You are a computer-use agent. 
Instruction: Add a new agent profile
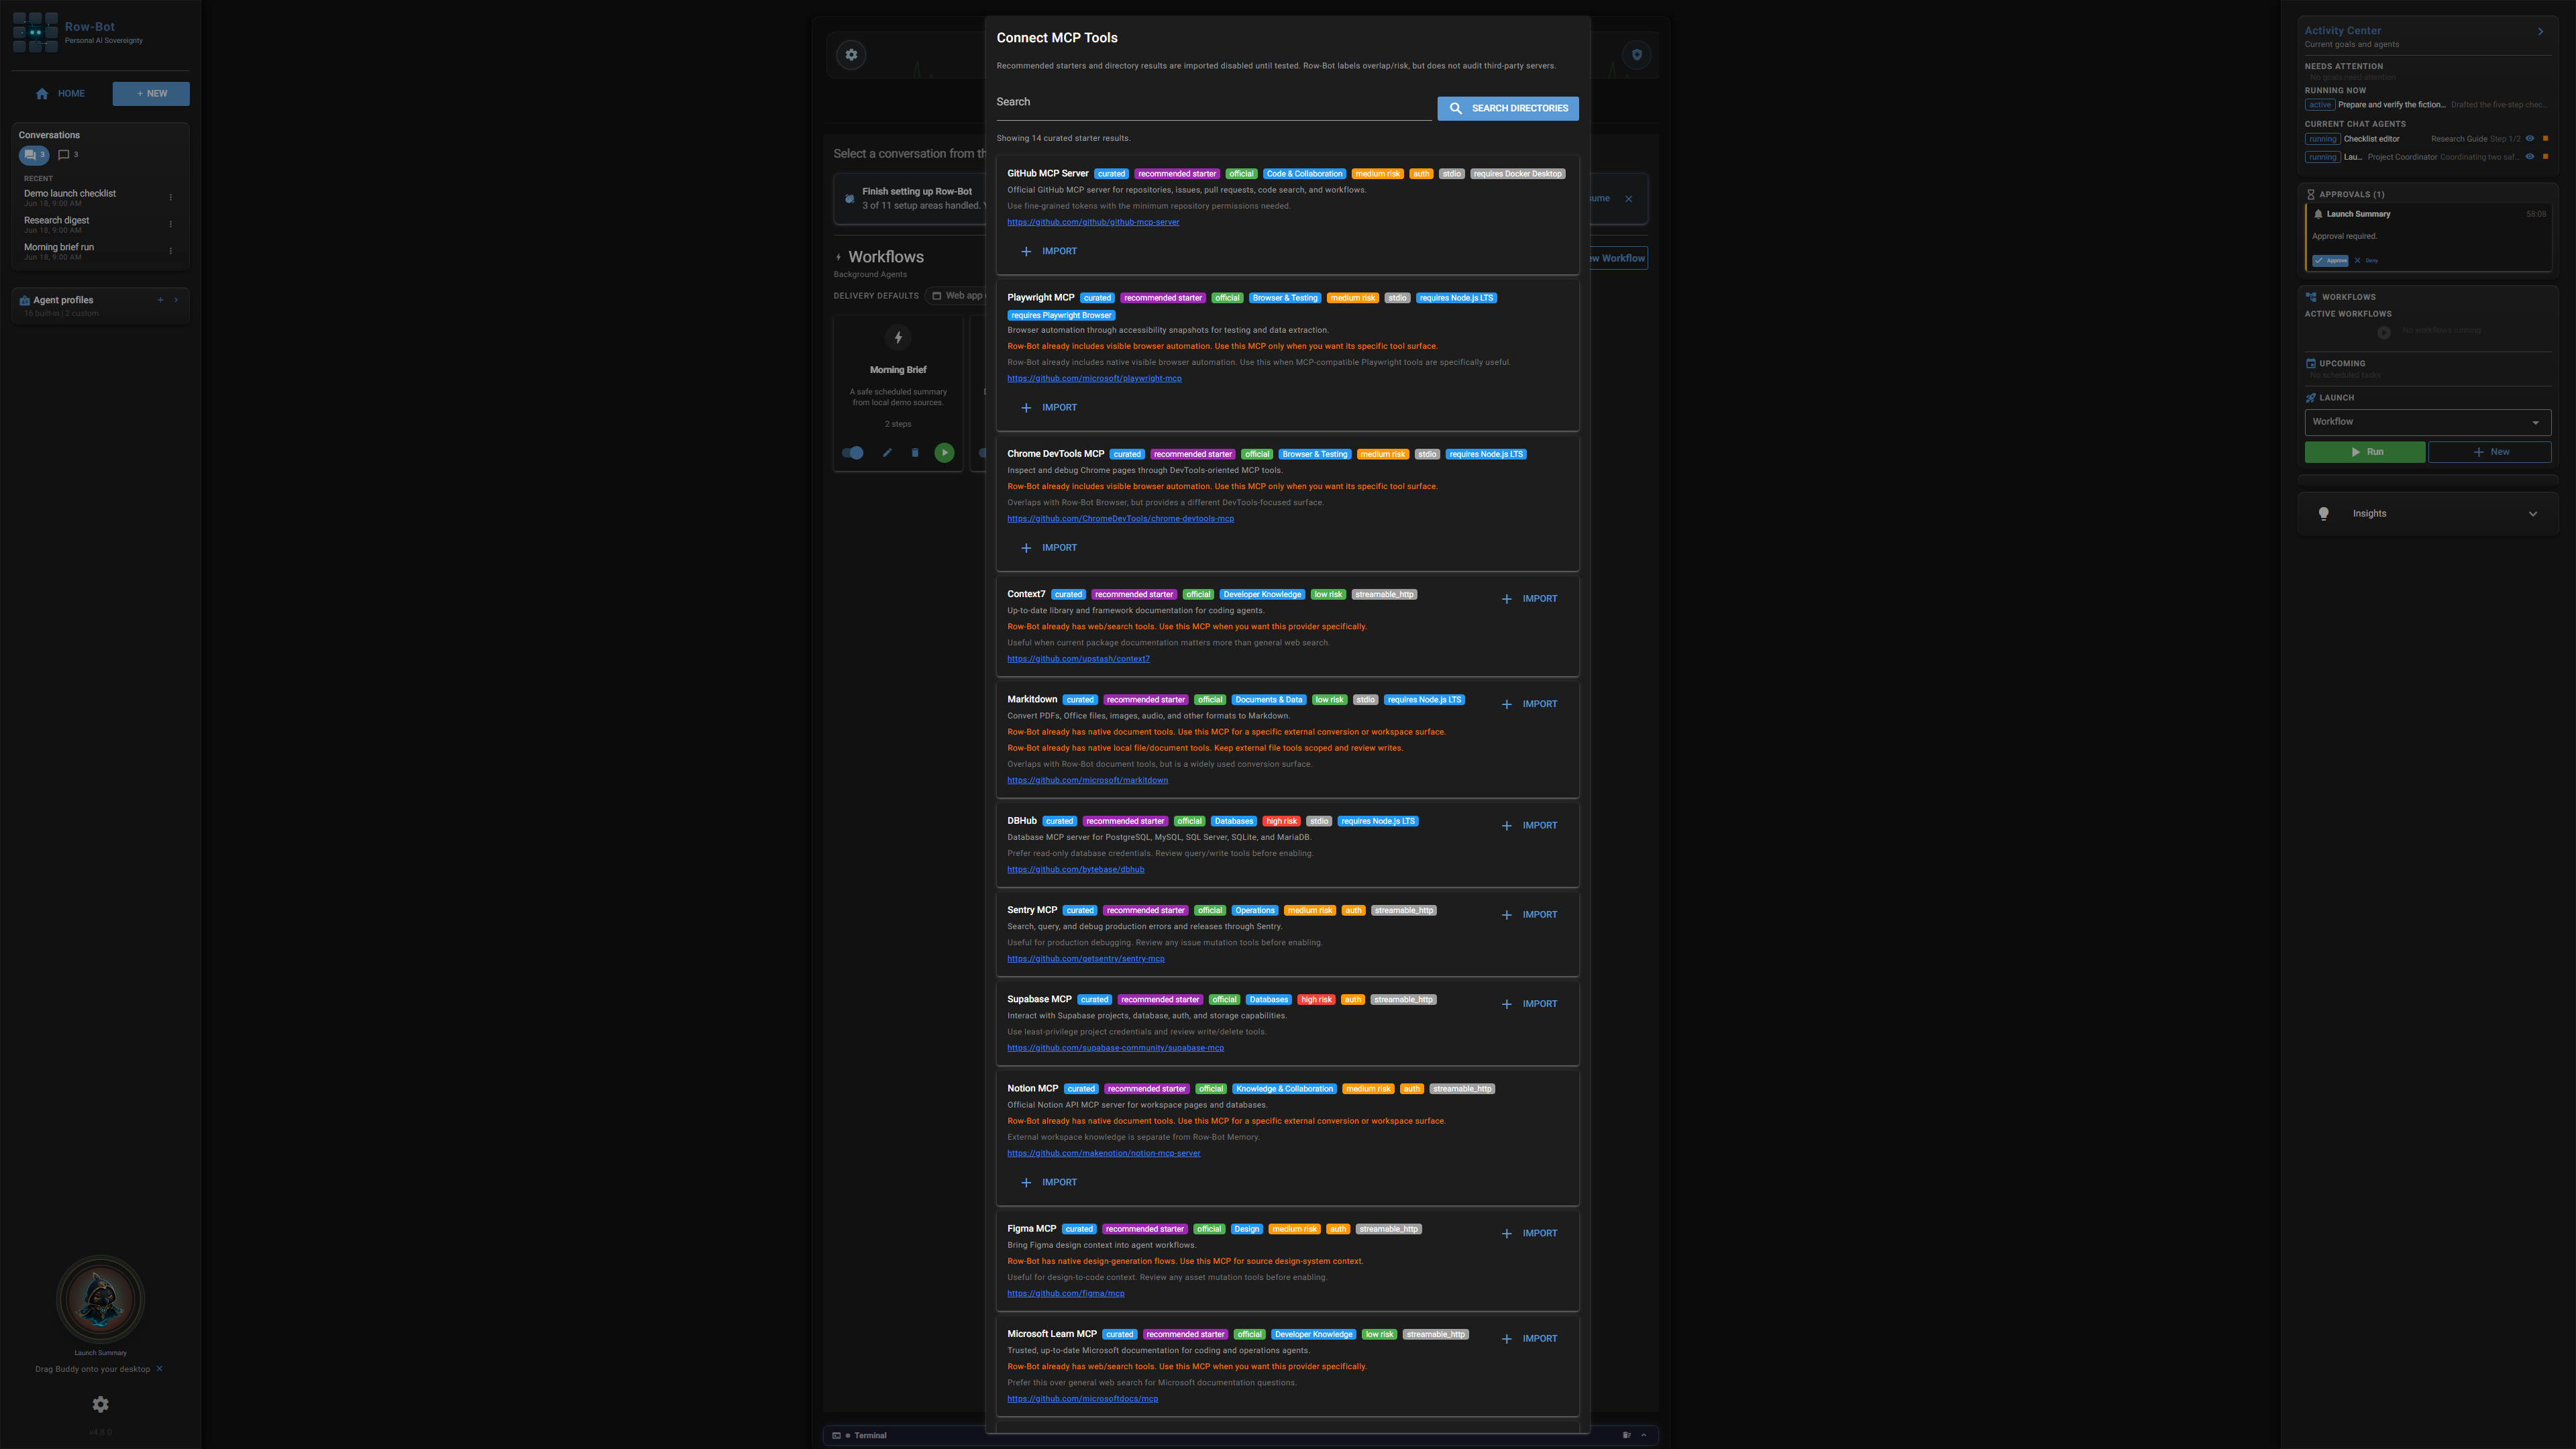(x=160, y=300)
